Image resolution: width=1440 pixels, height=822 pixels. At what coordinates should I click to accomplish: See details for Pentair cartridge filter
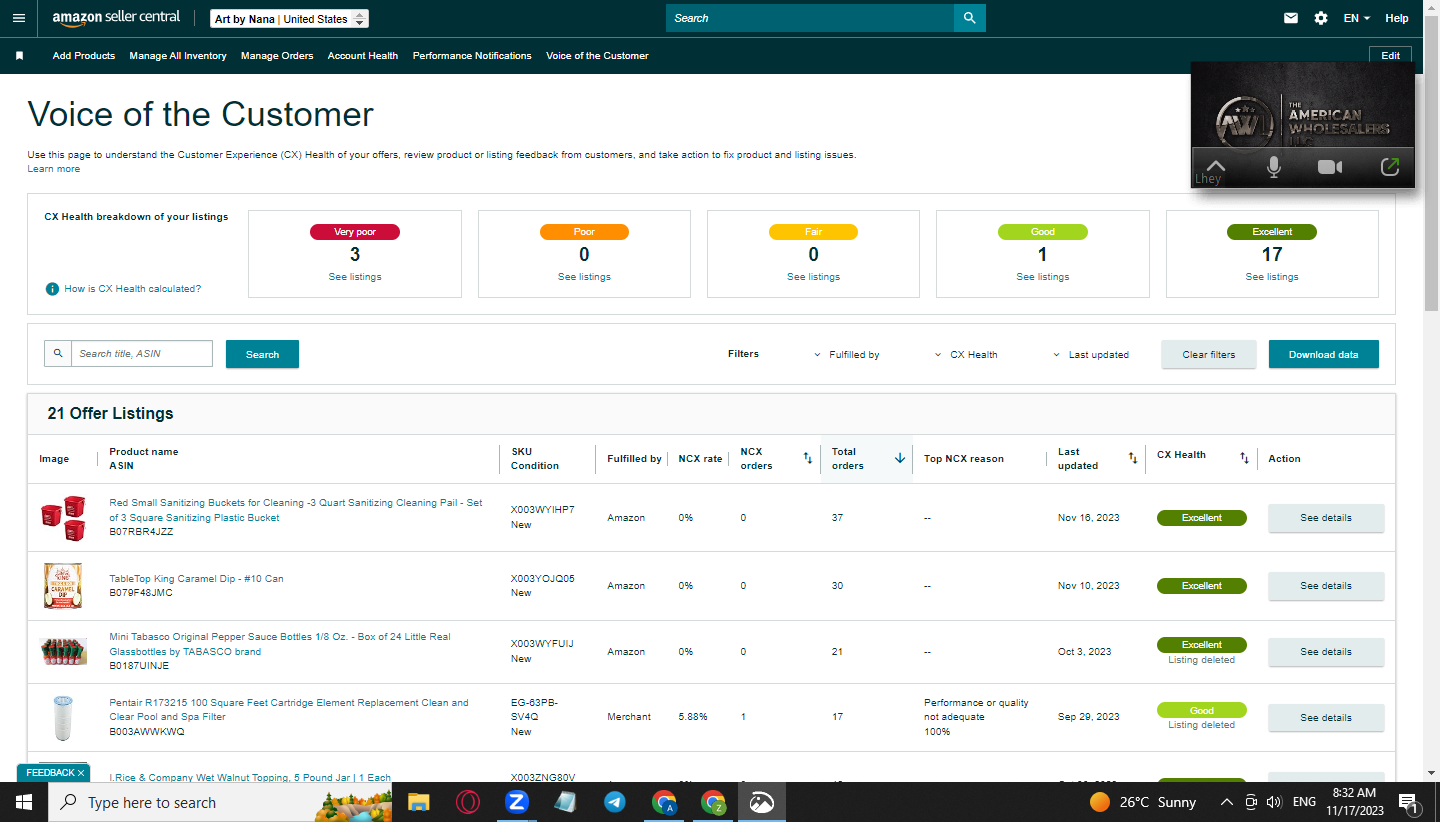1326,718
